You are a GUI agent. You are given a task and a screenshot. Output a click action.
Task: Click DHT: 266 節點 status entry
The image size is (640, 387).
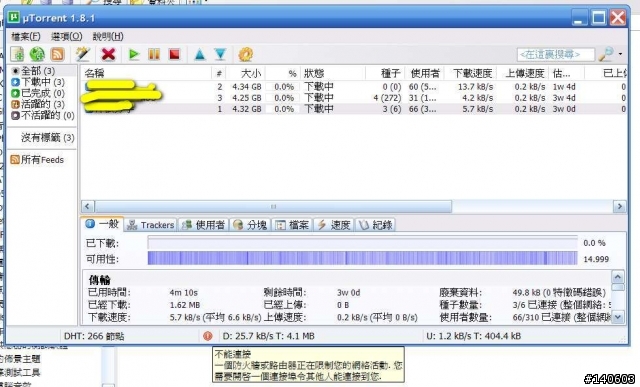tap(94, 336)
